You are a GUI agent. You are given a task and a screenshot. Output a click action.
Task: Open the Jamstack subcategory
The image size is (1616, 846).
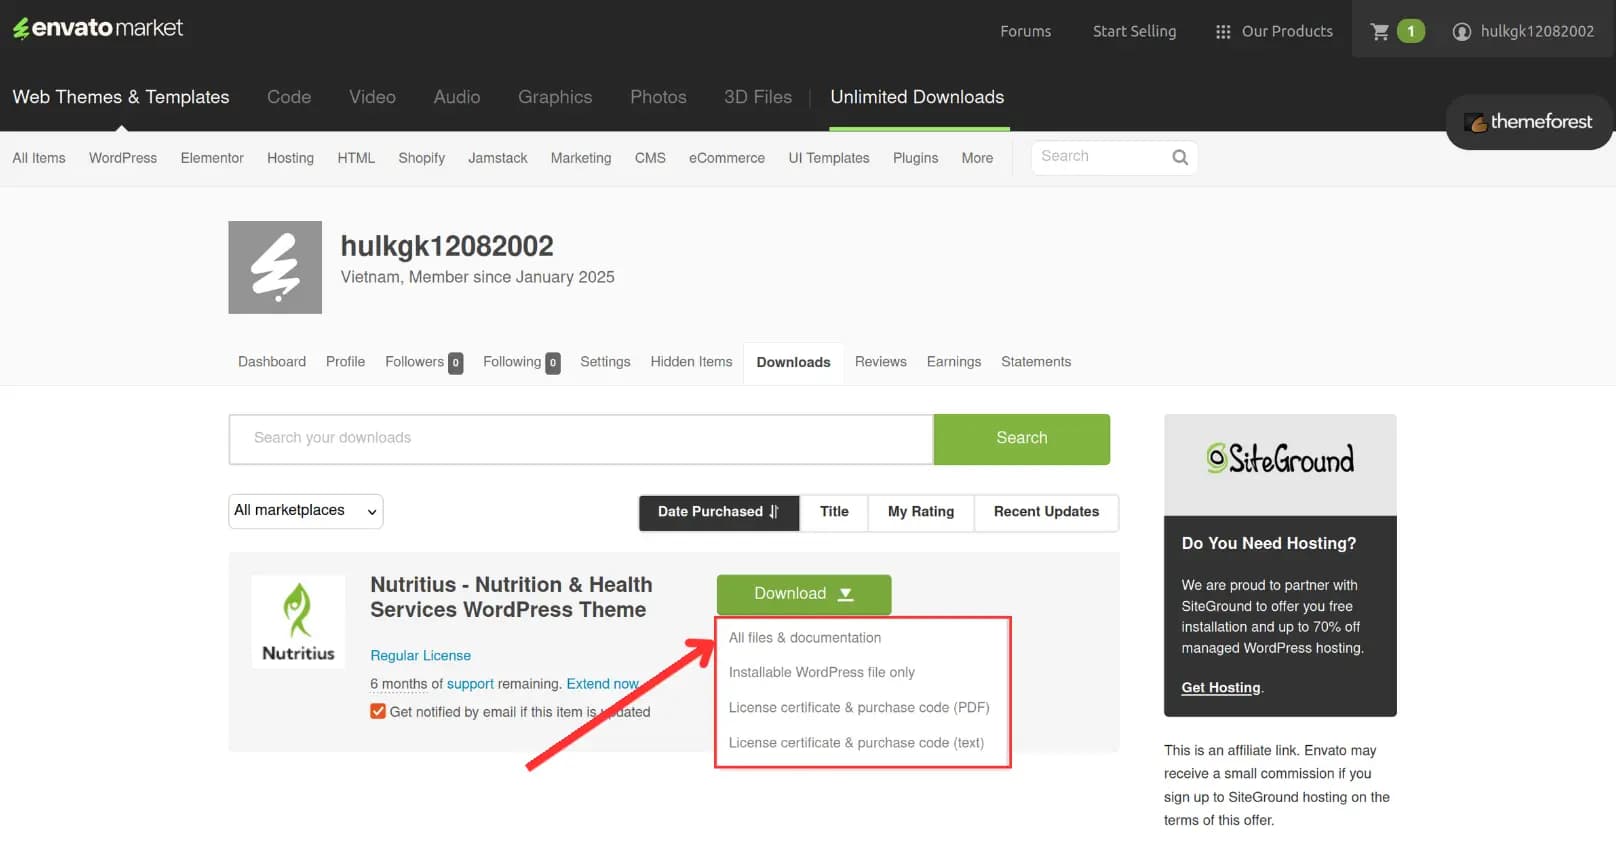[x=498, y=158]
